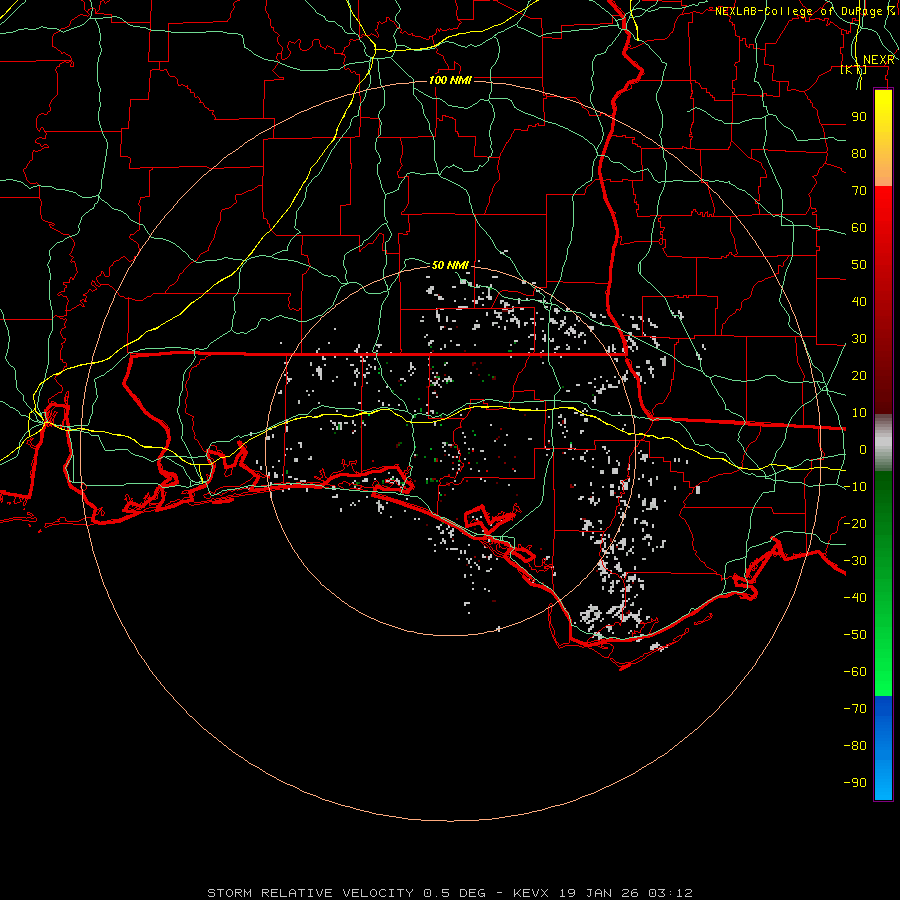Viewport: 900px width, 900px height.
Task: Click the -50 value on velocity scale
Action: click(x=855, y=635)
